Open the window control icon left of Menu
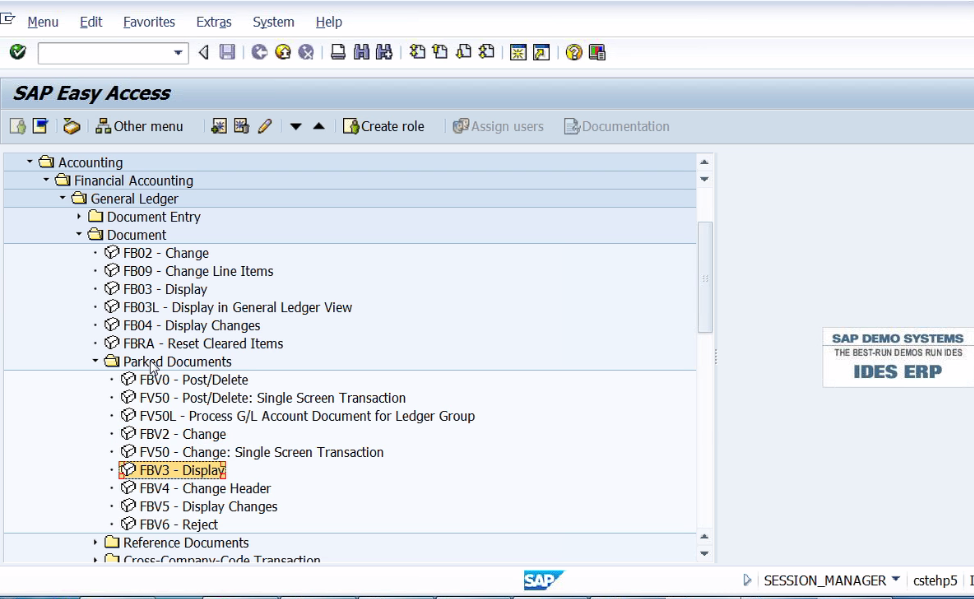This screenshot has height=599, width=974. pyautogui.click(x=7, y=19)
